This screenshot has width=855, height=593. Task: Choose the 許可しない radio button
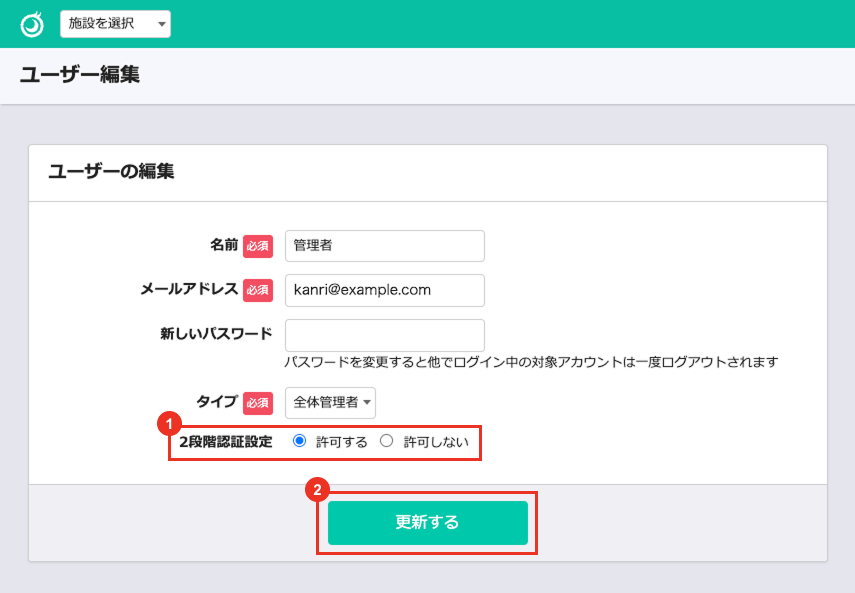point(386,441)
